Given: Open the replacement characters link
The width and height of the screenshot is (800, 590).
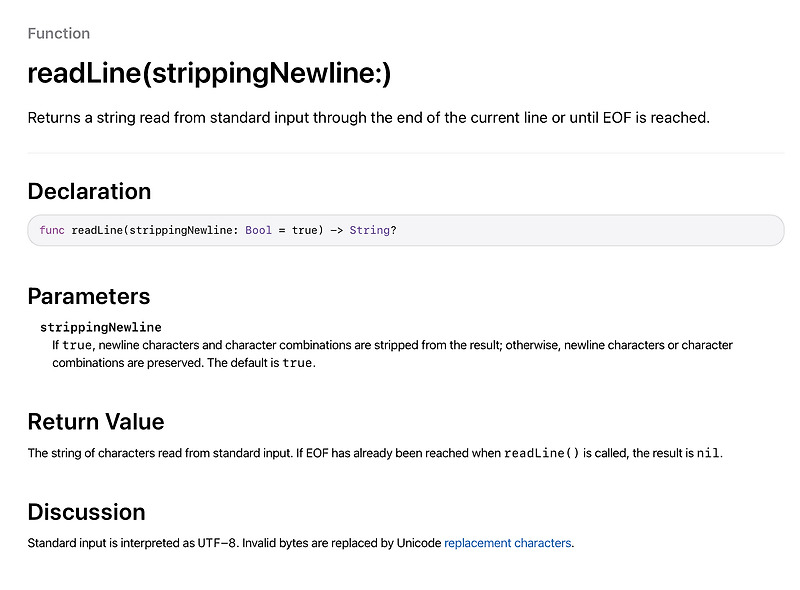Looking at the screenshot, I should point(508,543).
